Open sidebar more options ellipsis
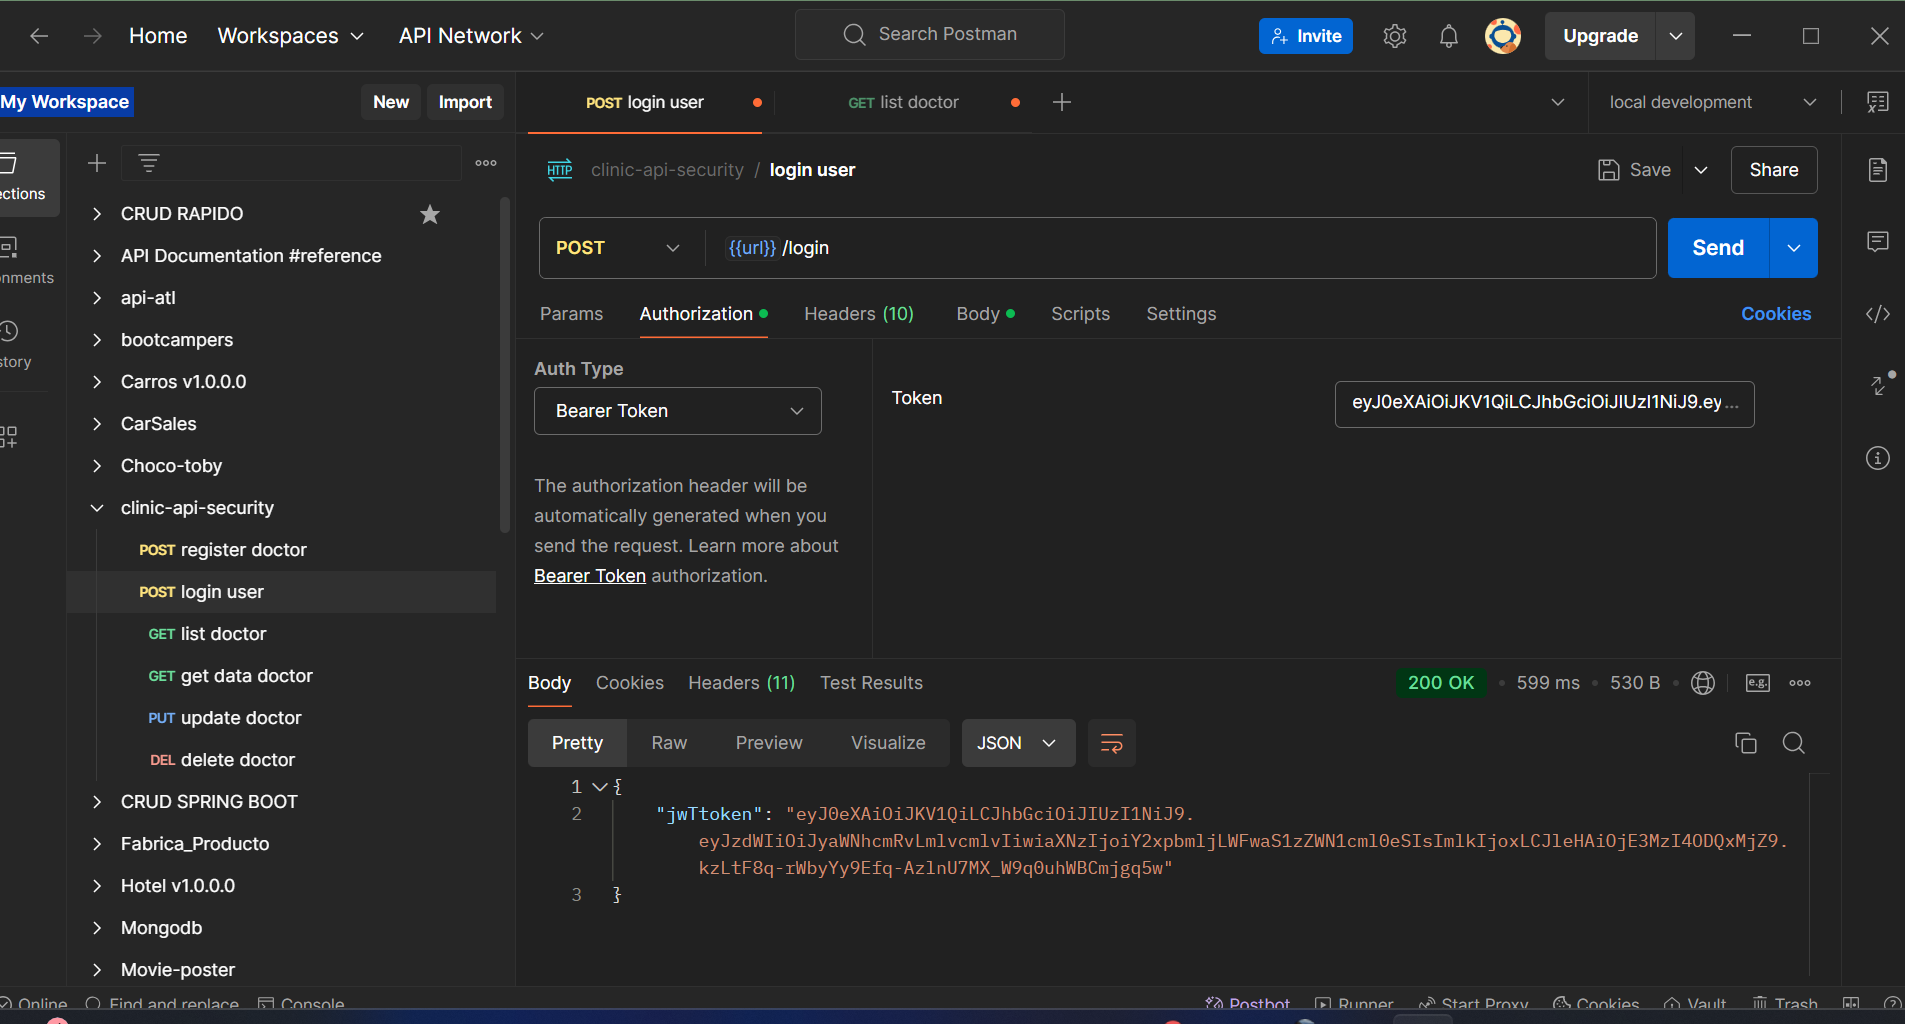Image resolution: width=1905 pixels, height=1024 pixels. coord(486,163)
